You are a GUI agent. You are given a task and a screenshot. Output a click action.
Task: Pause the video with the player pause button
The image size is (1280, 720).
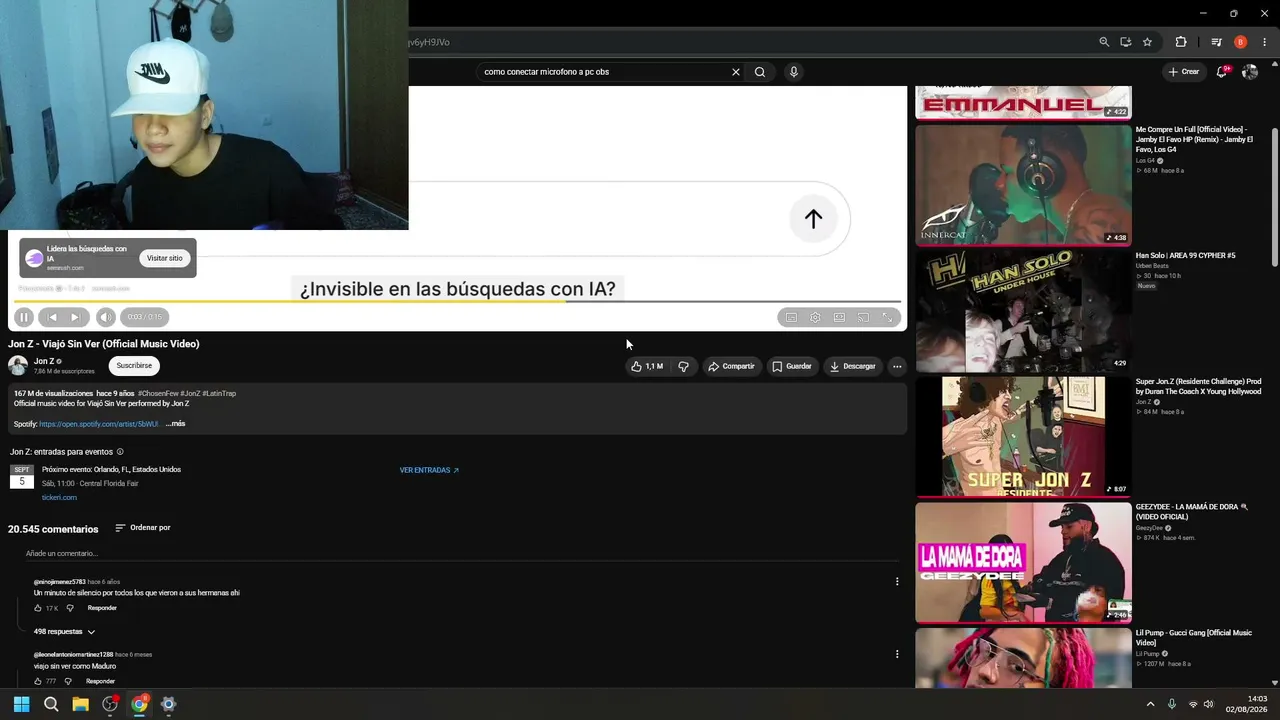tap(23, 317)
